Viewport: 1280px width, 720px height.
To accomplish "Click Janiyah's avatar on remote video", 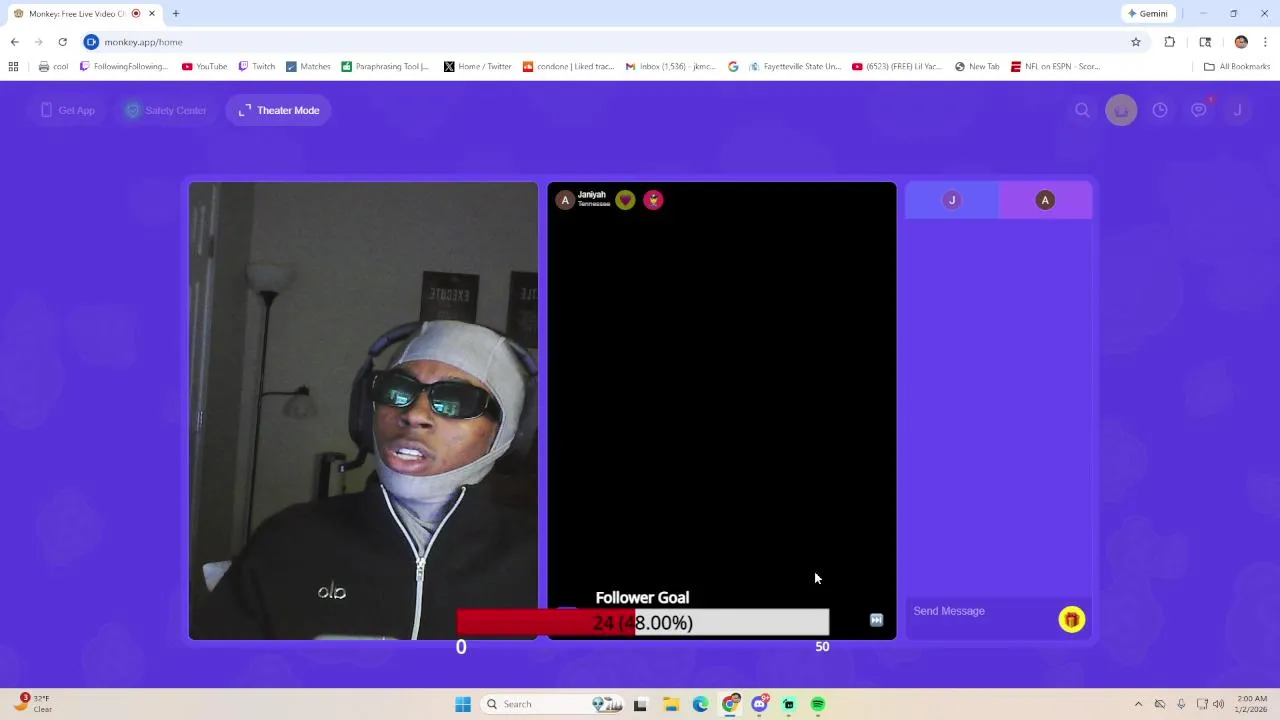I will coord(565,200).
